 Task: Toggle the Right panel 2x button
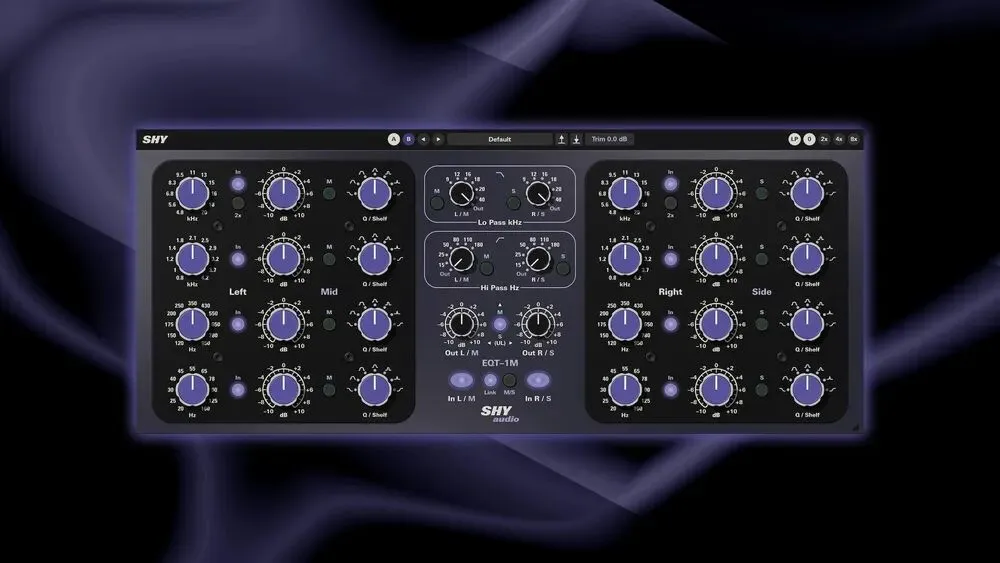tap(670, 203)
